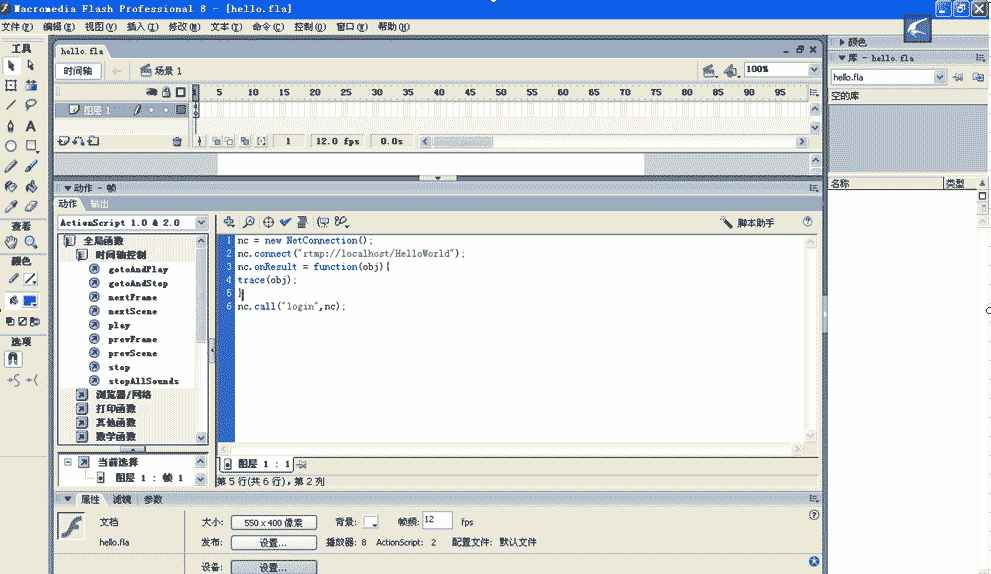Toggle lock all layers padlock icon

click(x=166, y=92)
